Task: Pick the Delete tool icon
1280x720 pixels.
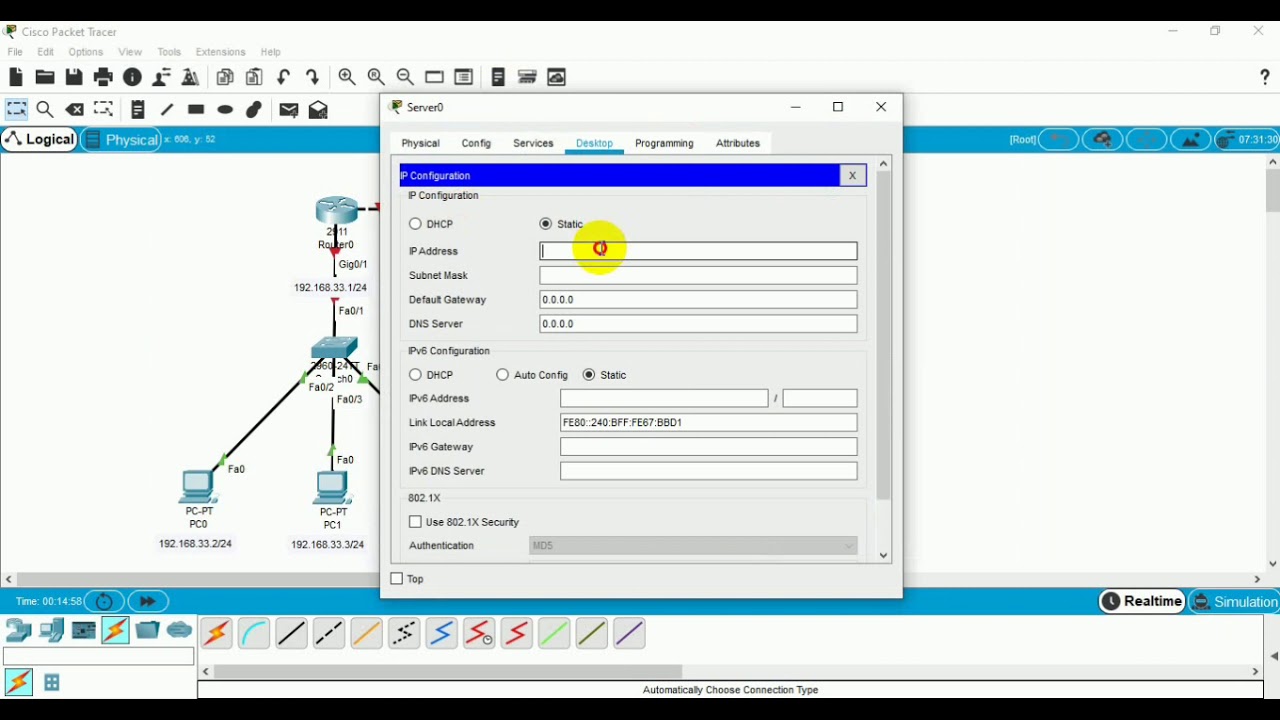Action: [x=75, y=110]
